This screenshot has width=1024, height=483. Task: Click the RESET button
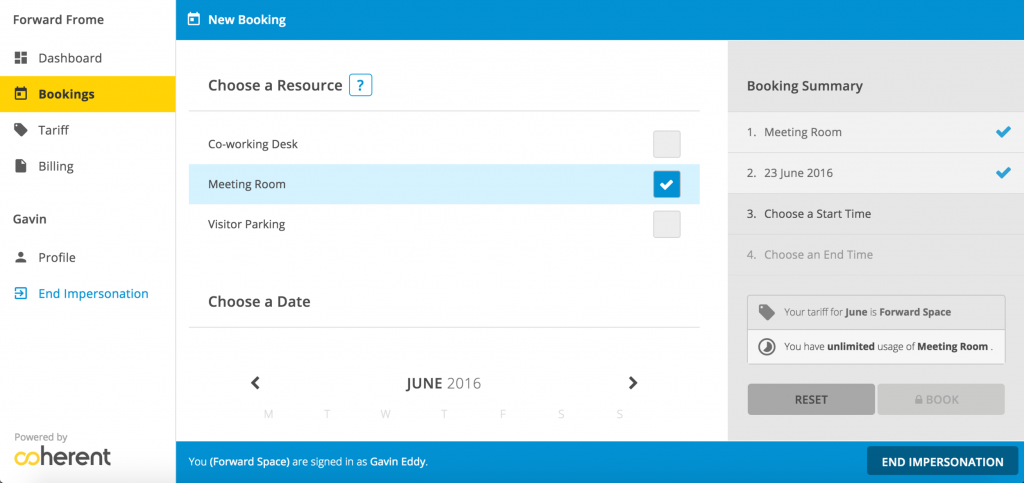[x=811, y=399]
